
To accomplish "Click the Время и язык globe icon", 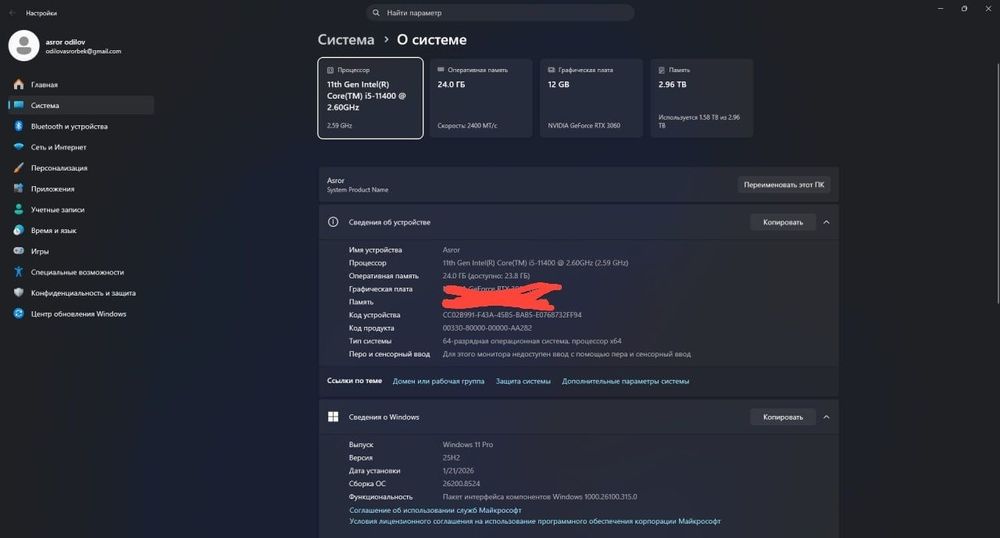I will pyautogui.click(x=18, y=230).
